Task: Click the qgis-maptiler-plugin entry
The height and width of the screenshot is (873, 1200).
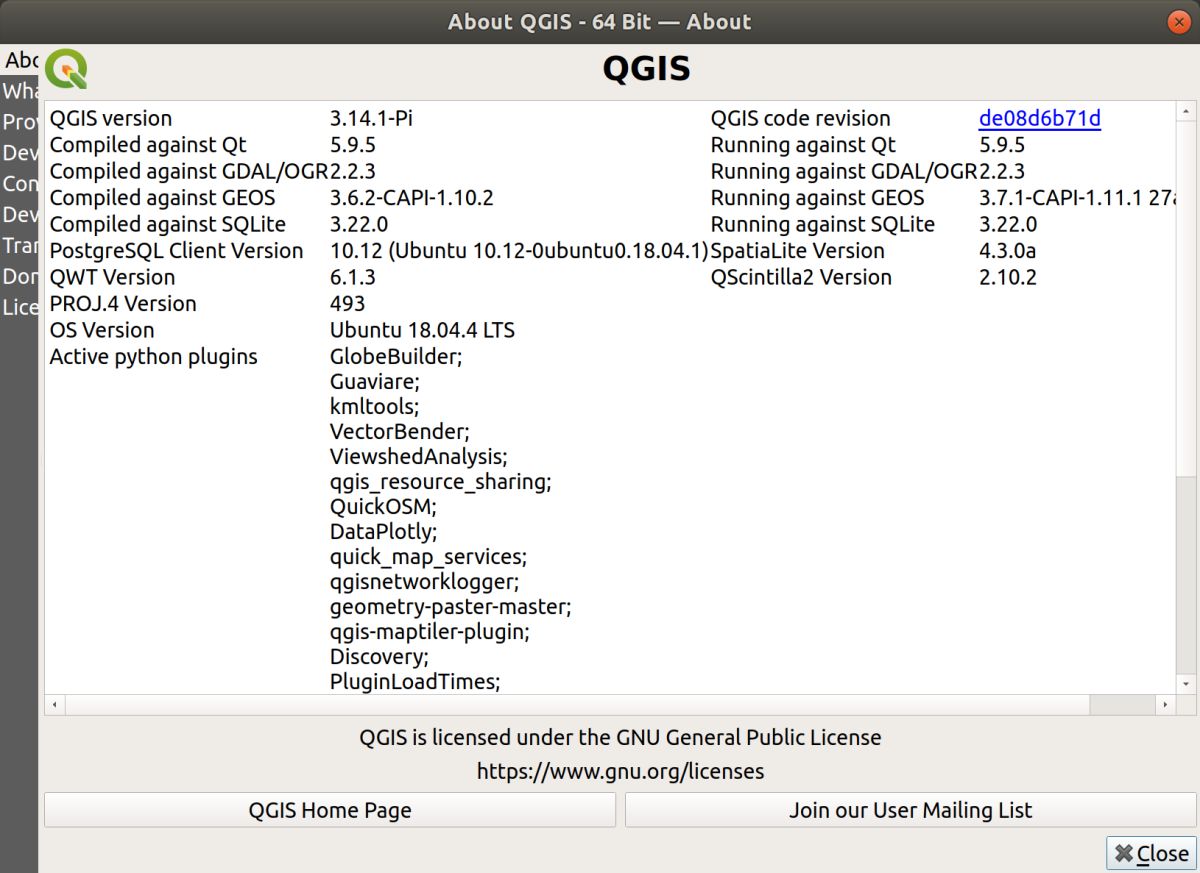Action: (x=430, y=632)
